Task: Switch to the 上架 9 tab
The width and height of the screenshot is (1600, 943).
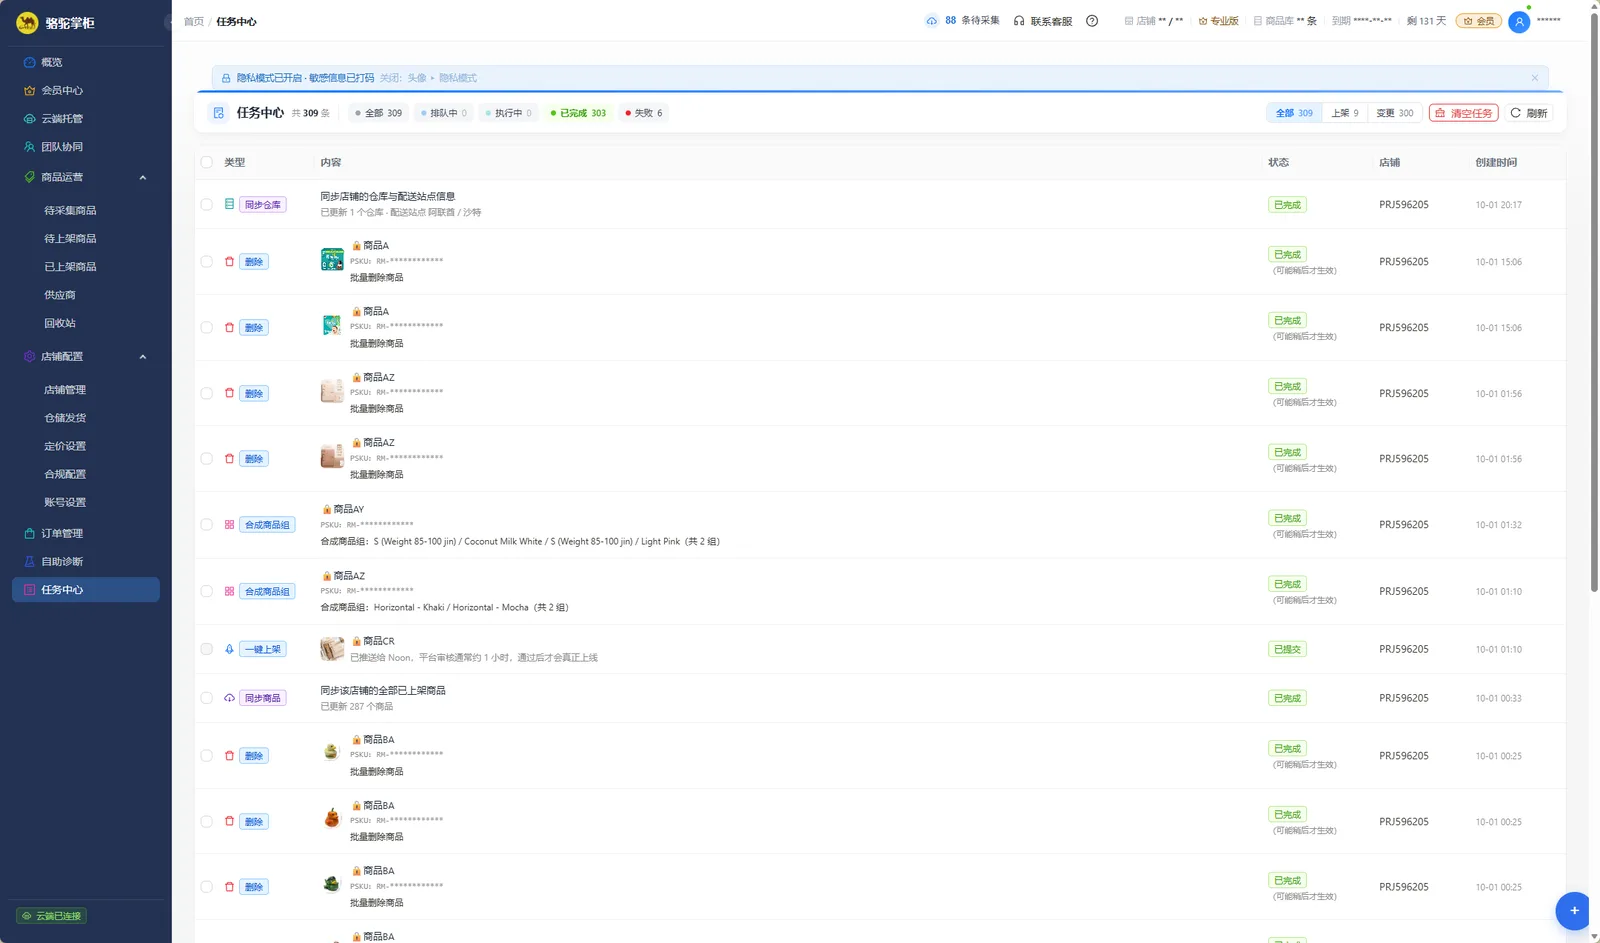Action: pyautogui.click(x=1345, y=113)
